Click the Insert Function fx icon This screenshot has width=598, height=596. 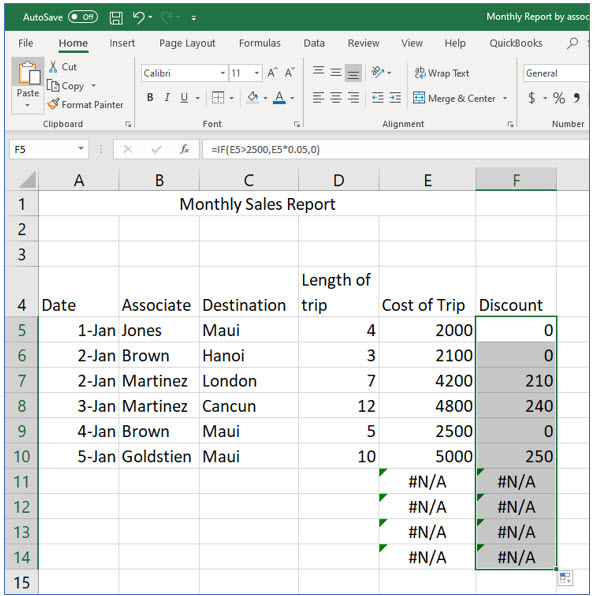coord(185,149)
